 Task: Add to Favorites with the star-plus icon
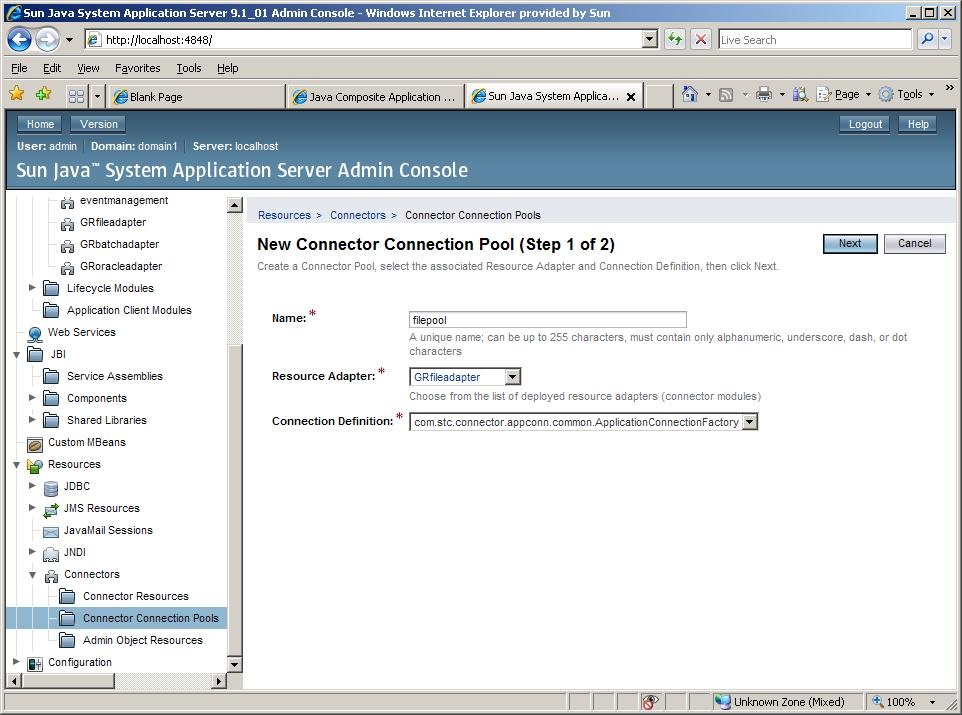44,94
